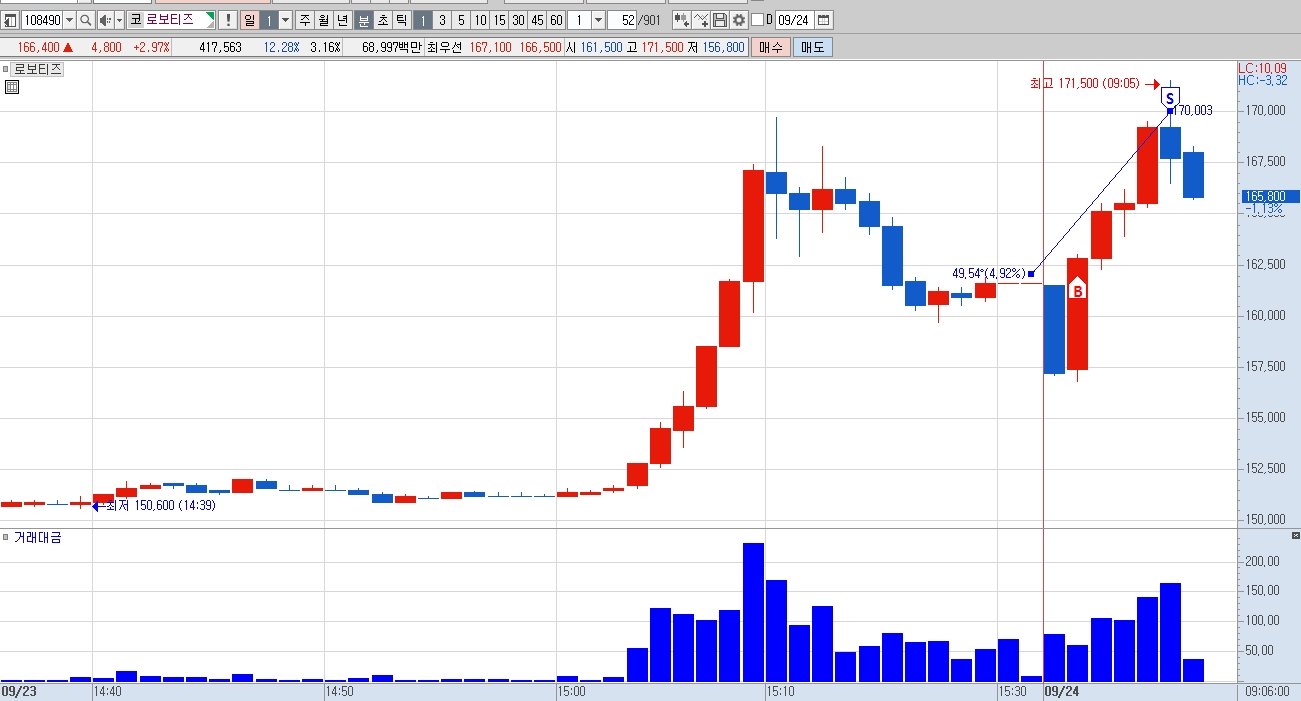The image size is (1301, 701).
Task: Click the 거래대금 volume panel label
Action: [37, 537]
